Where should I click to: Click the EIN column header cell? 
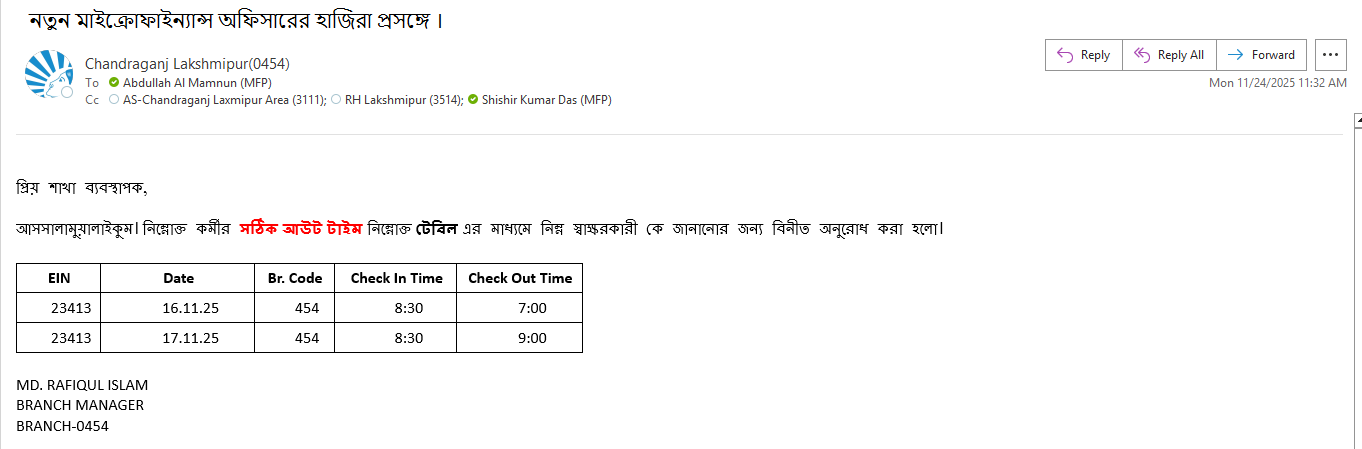59,278
